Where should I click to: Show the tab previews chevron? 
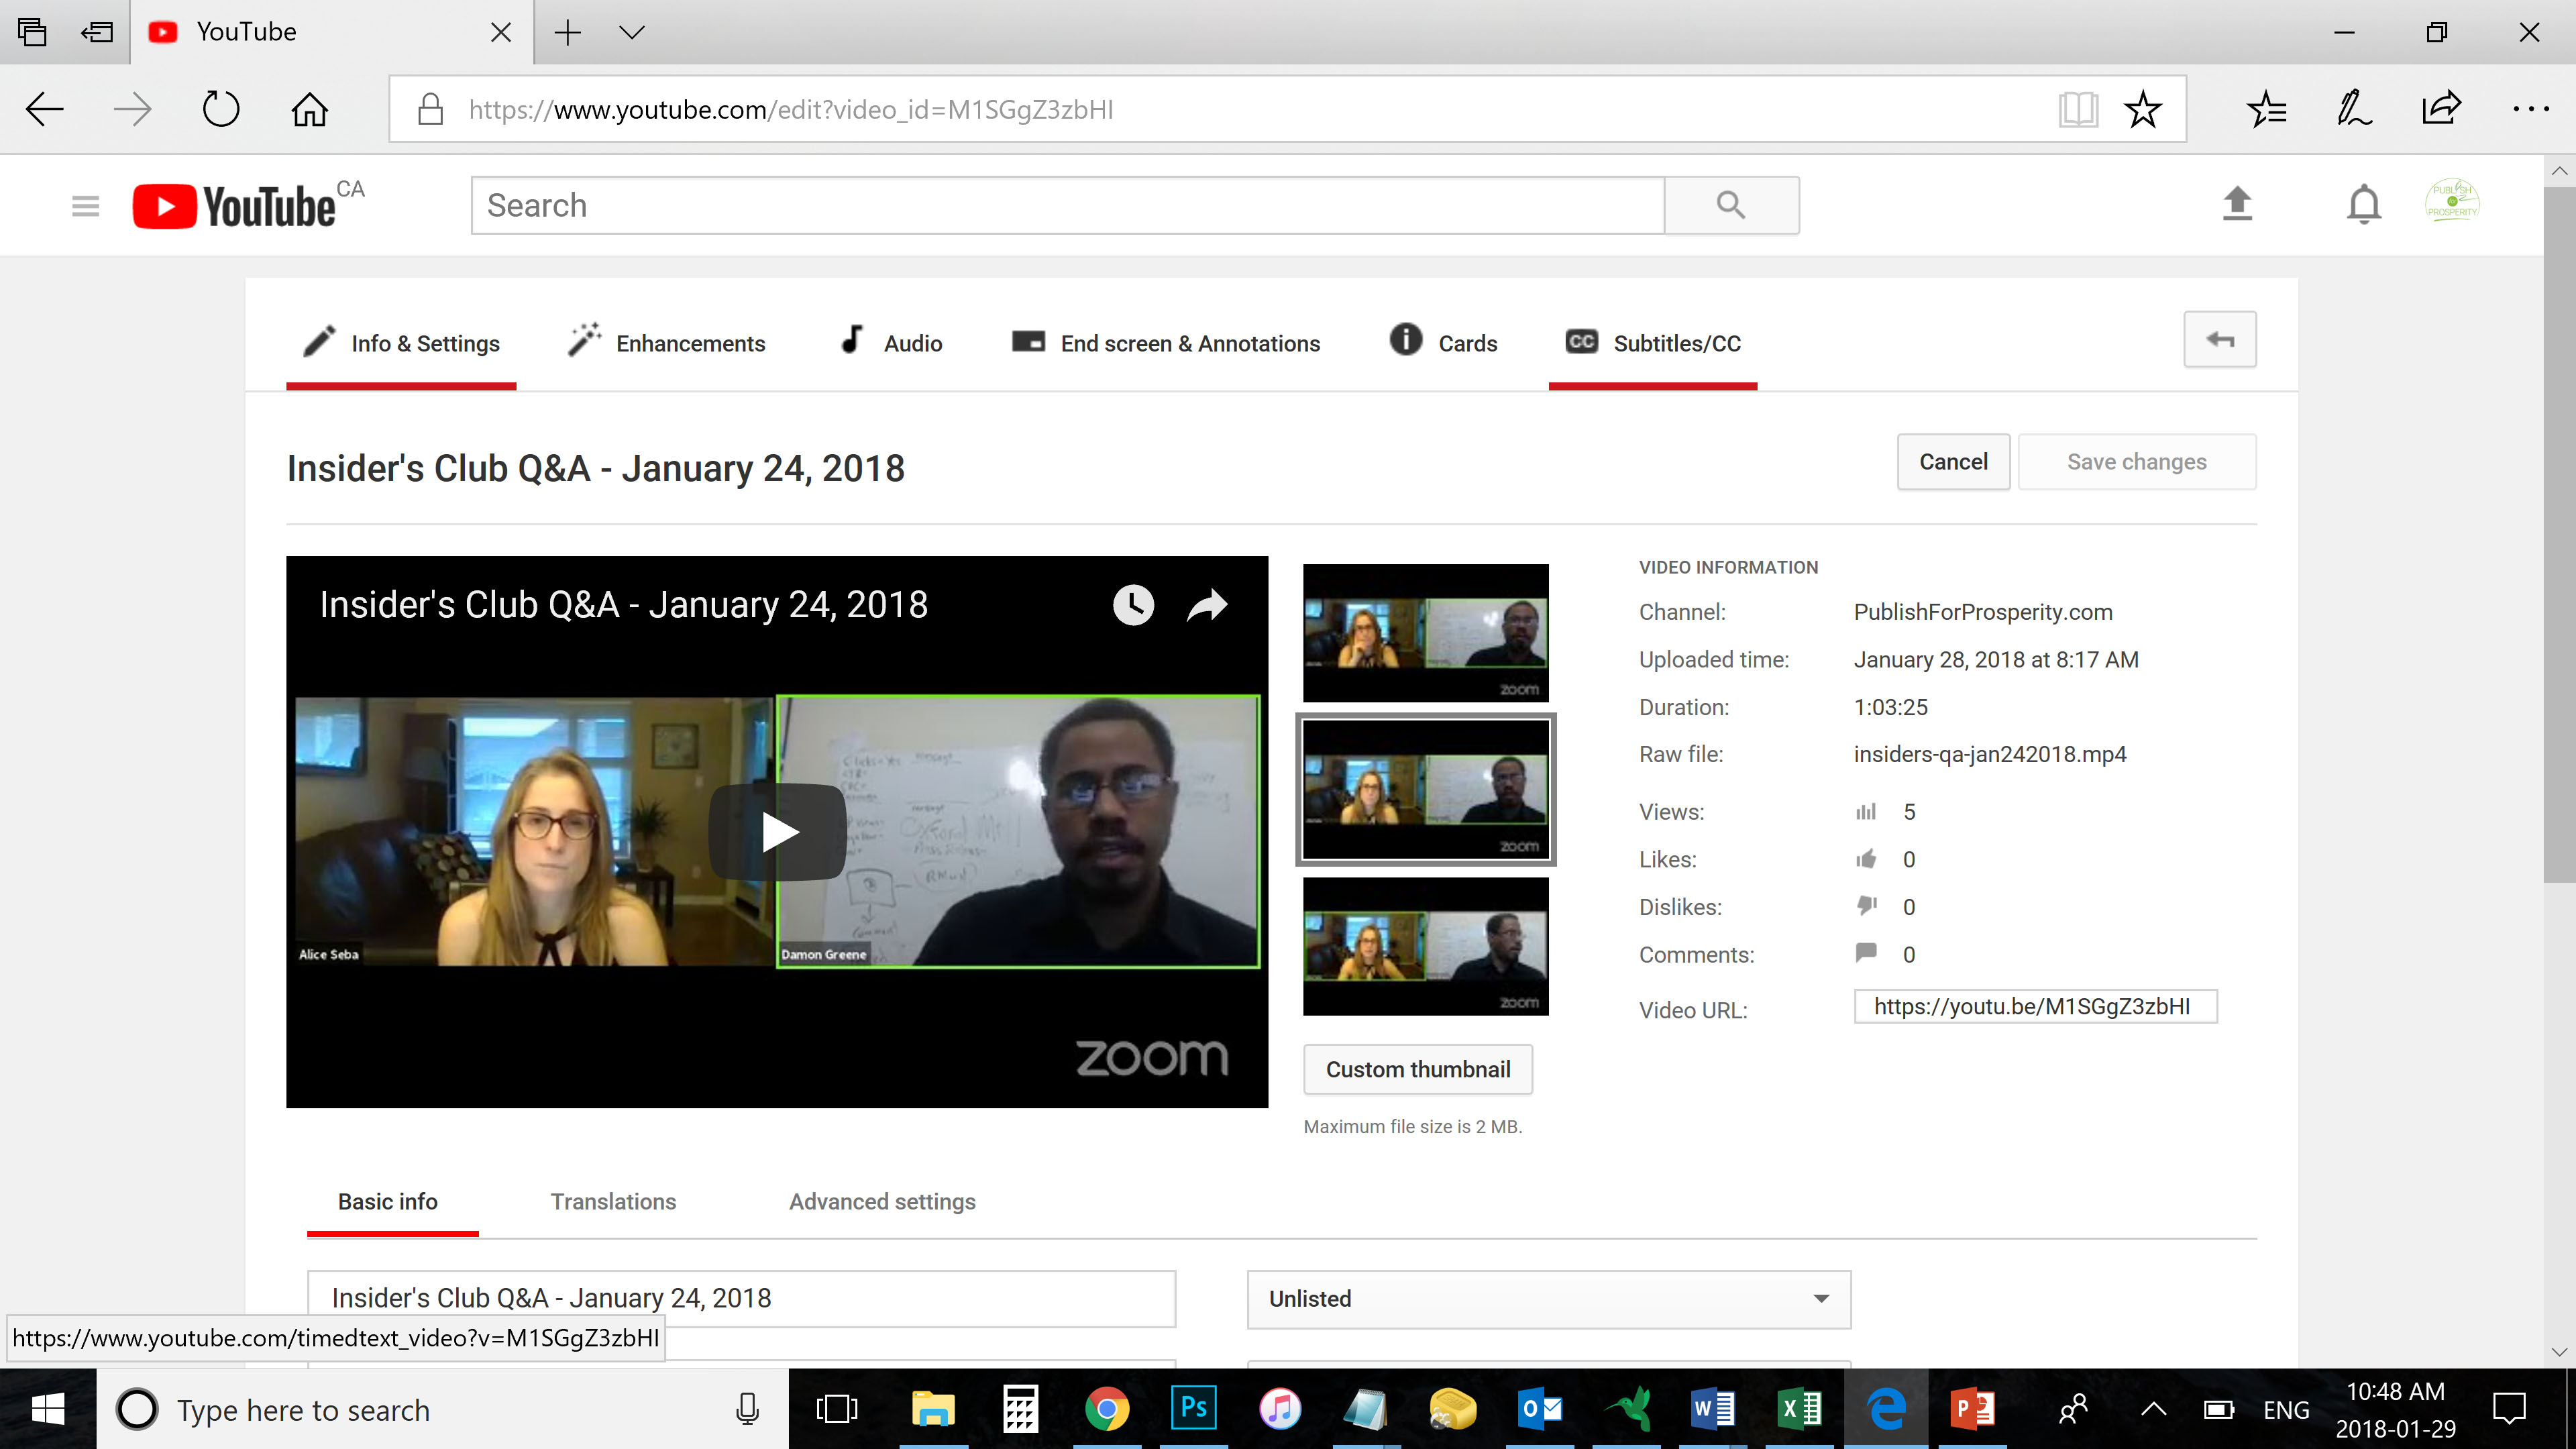631,32
